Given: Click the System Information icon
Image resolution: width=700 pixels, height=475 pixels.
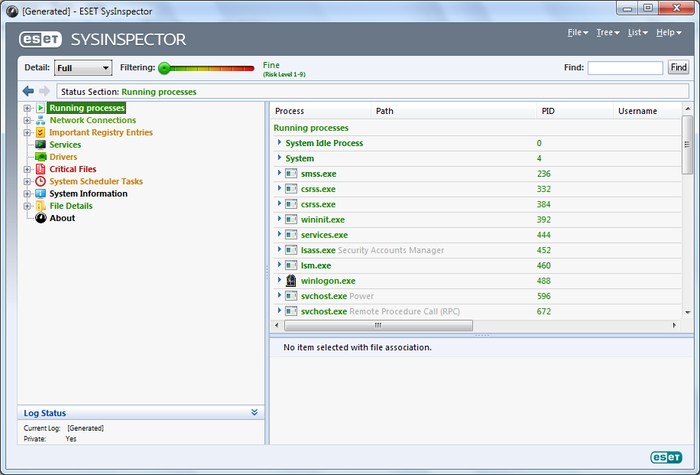Looking at the screenshot, I should [41, 194].
